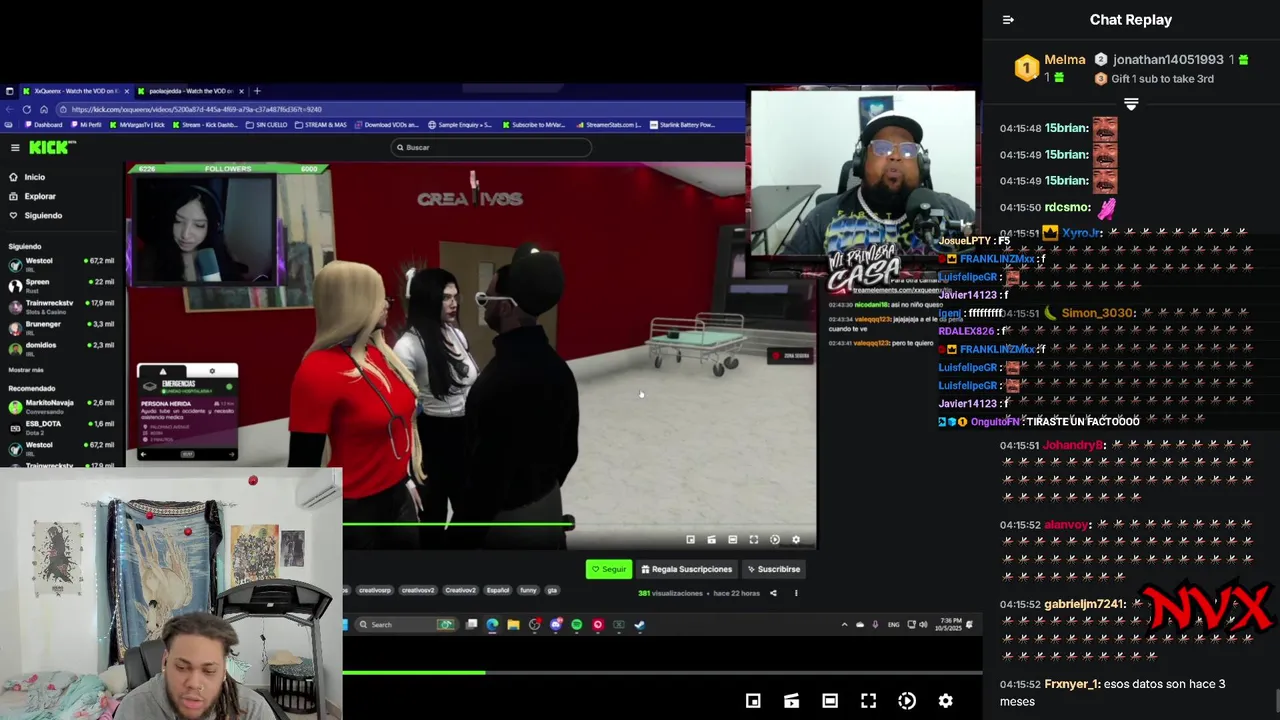This screenshot has height=720, width=1280.
Task: Click the Kick logo
Action: pos(50,147)
